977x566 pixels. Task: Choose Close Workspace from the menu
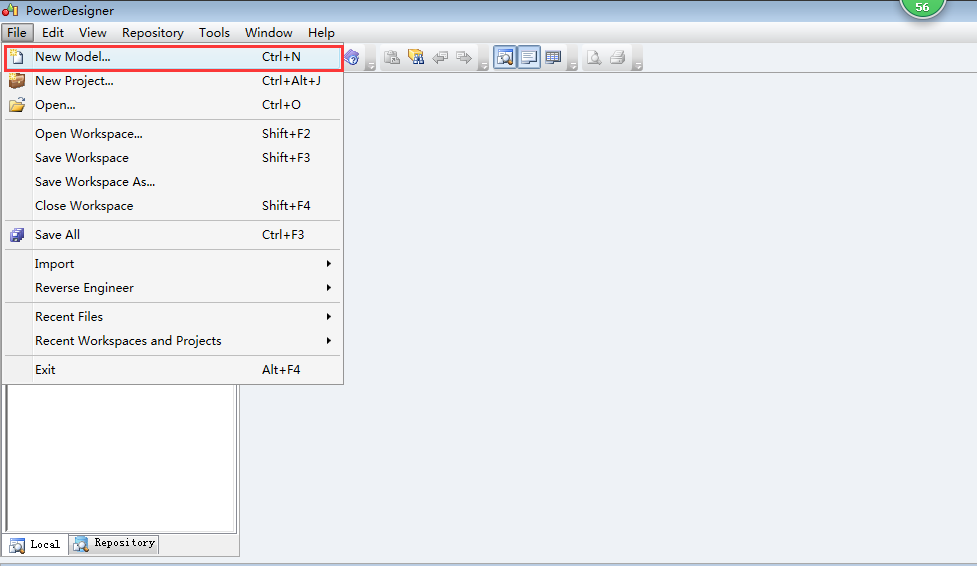[174, 206]
